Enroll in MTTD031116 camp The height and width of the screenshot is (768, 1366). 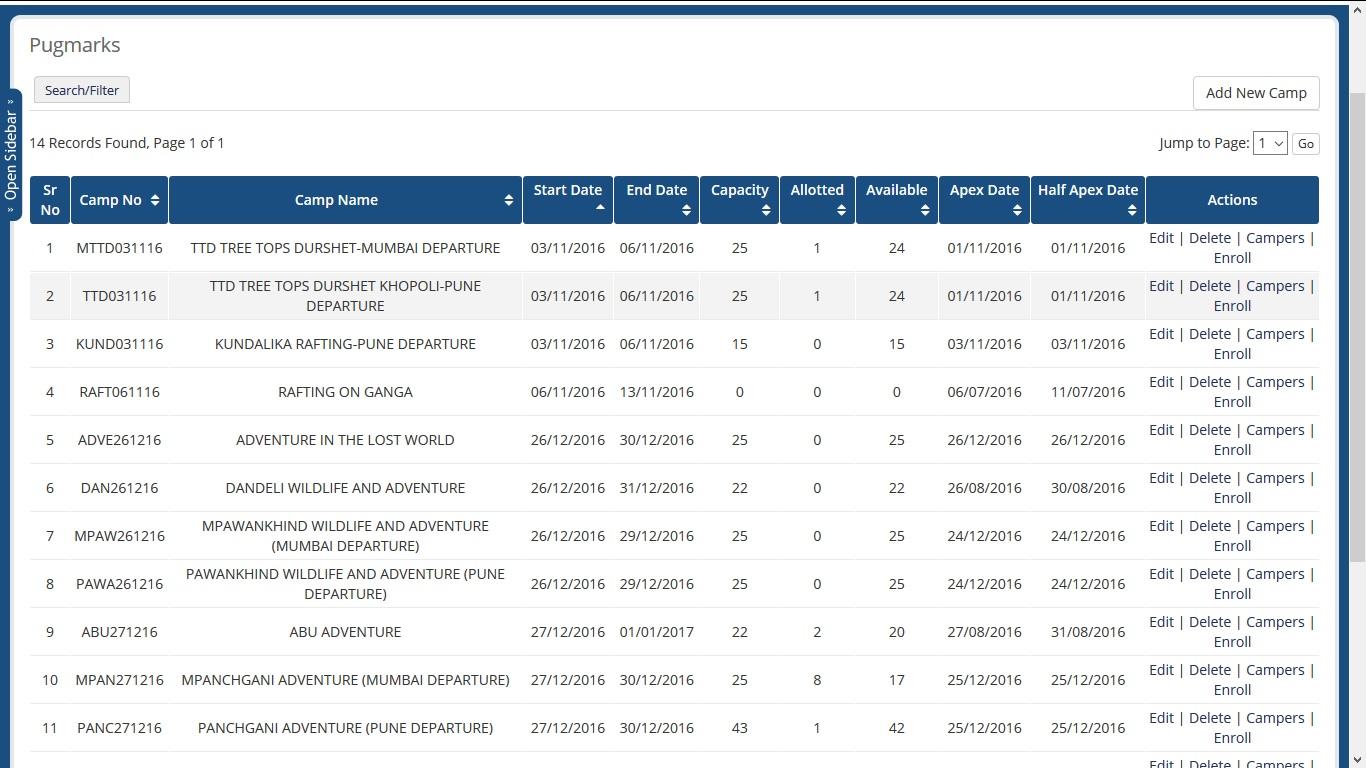pos(1232,258)
